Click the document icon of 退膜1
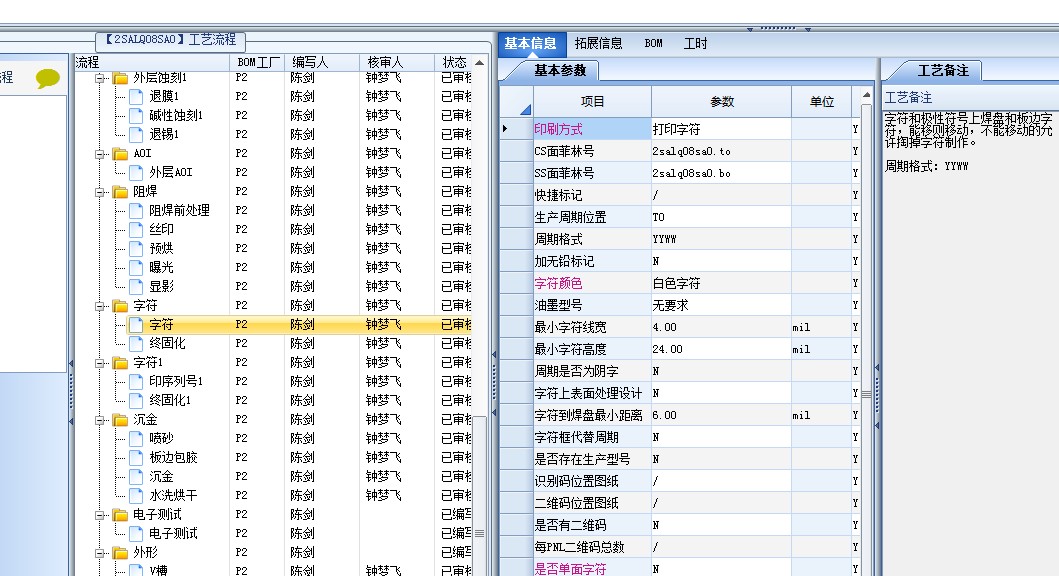This screenshot has height=576, width=1059. point(136,97)
